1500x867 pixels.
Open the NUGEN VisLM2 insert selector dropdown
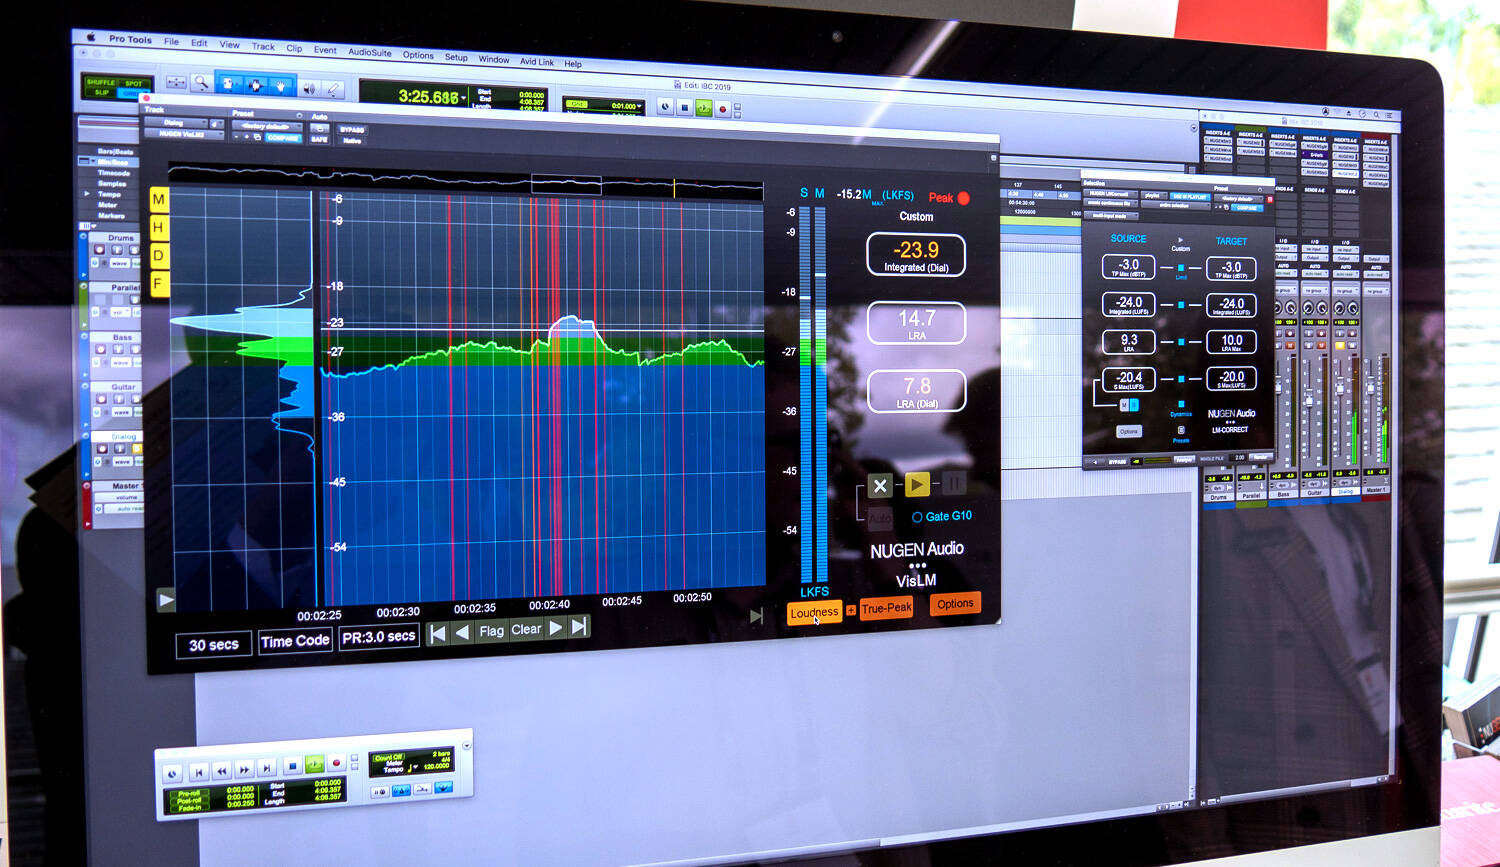pyautogui.click(x=184, y=134)
